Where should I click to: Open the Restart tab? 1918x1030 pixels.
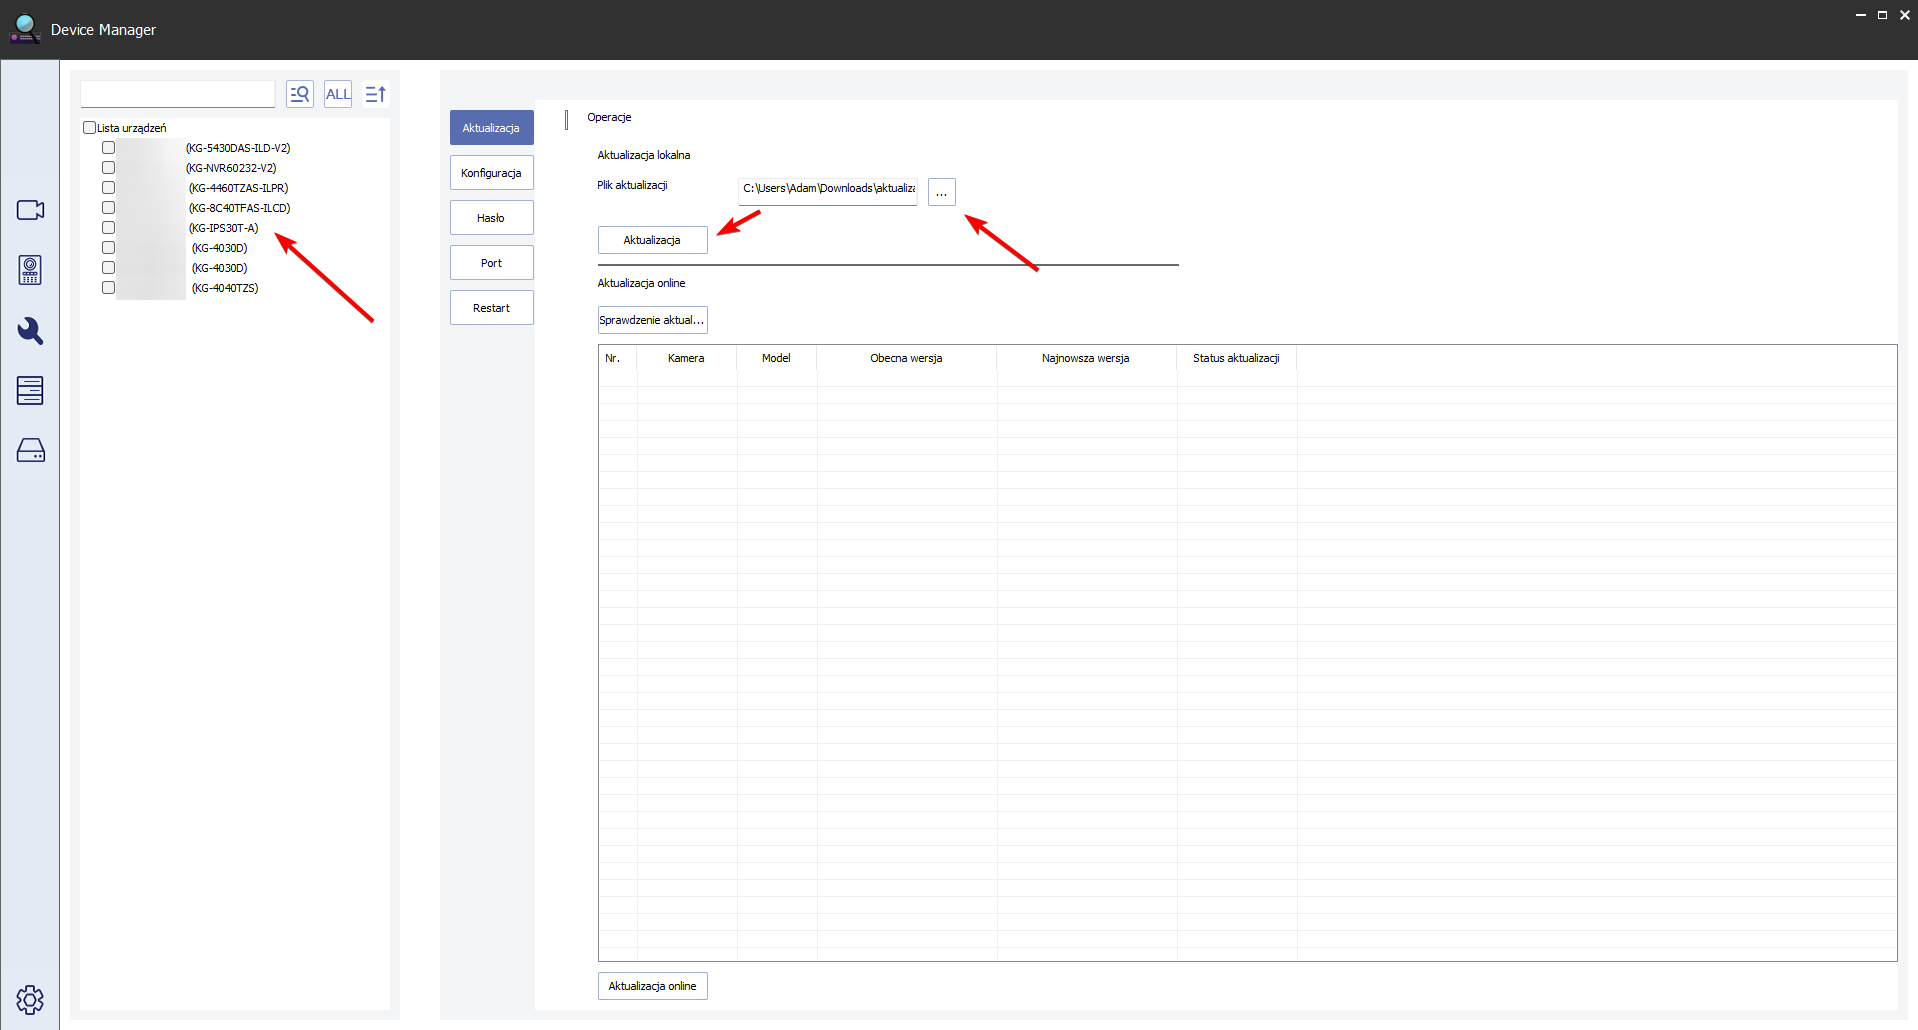(491, 308)
